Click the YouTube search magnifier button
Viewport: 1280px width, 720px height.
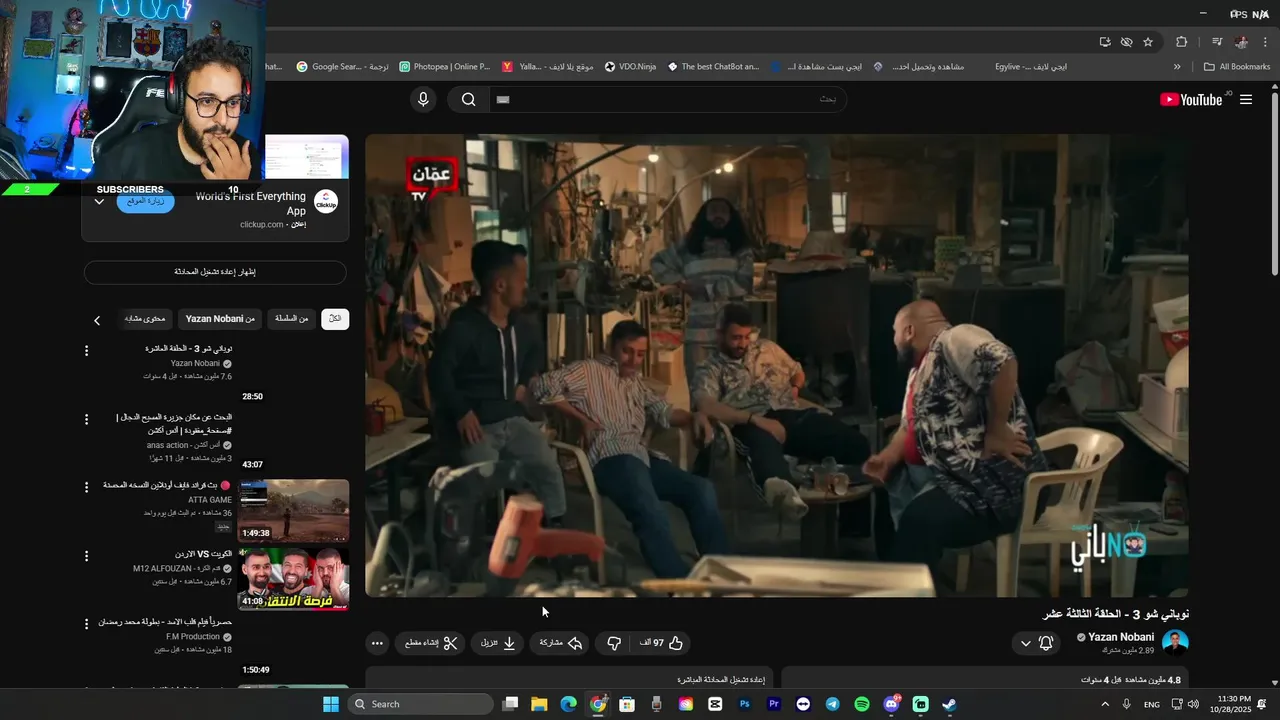pos(468,99)
